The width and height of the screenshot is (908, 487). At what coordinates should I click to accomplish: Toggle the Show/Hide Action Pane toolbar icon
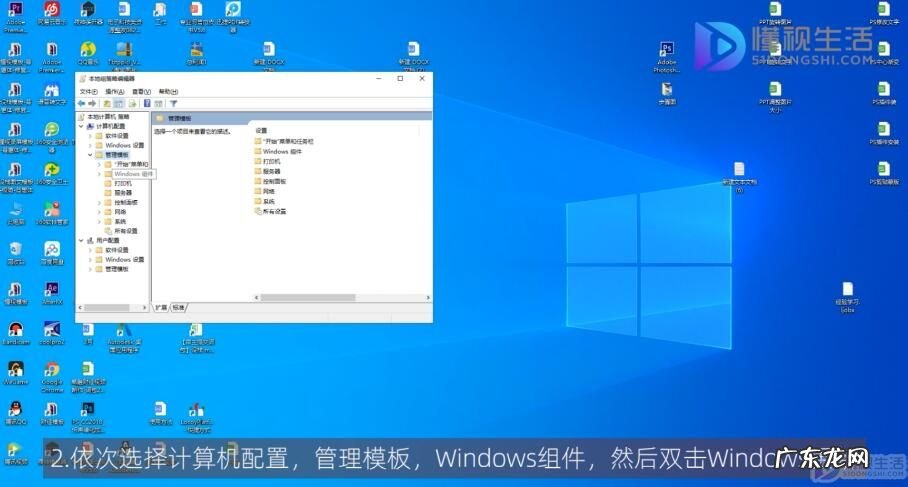point(158,104)
